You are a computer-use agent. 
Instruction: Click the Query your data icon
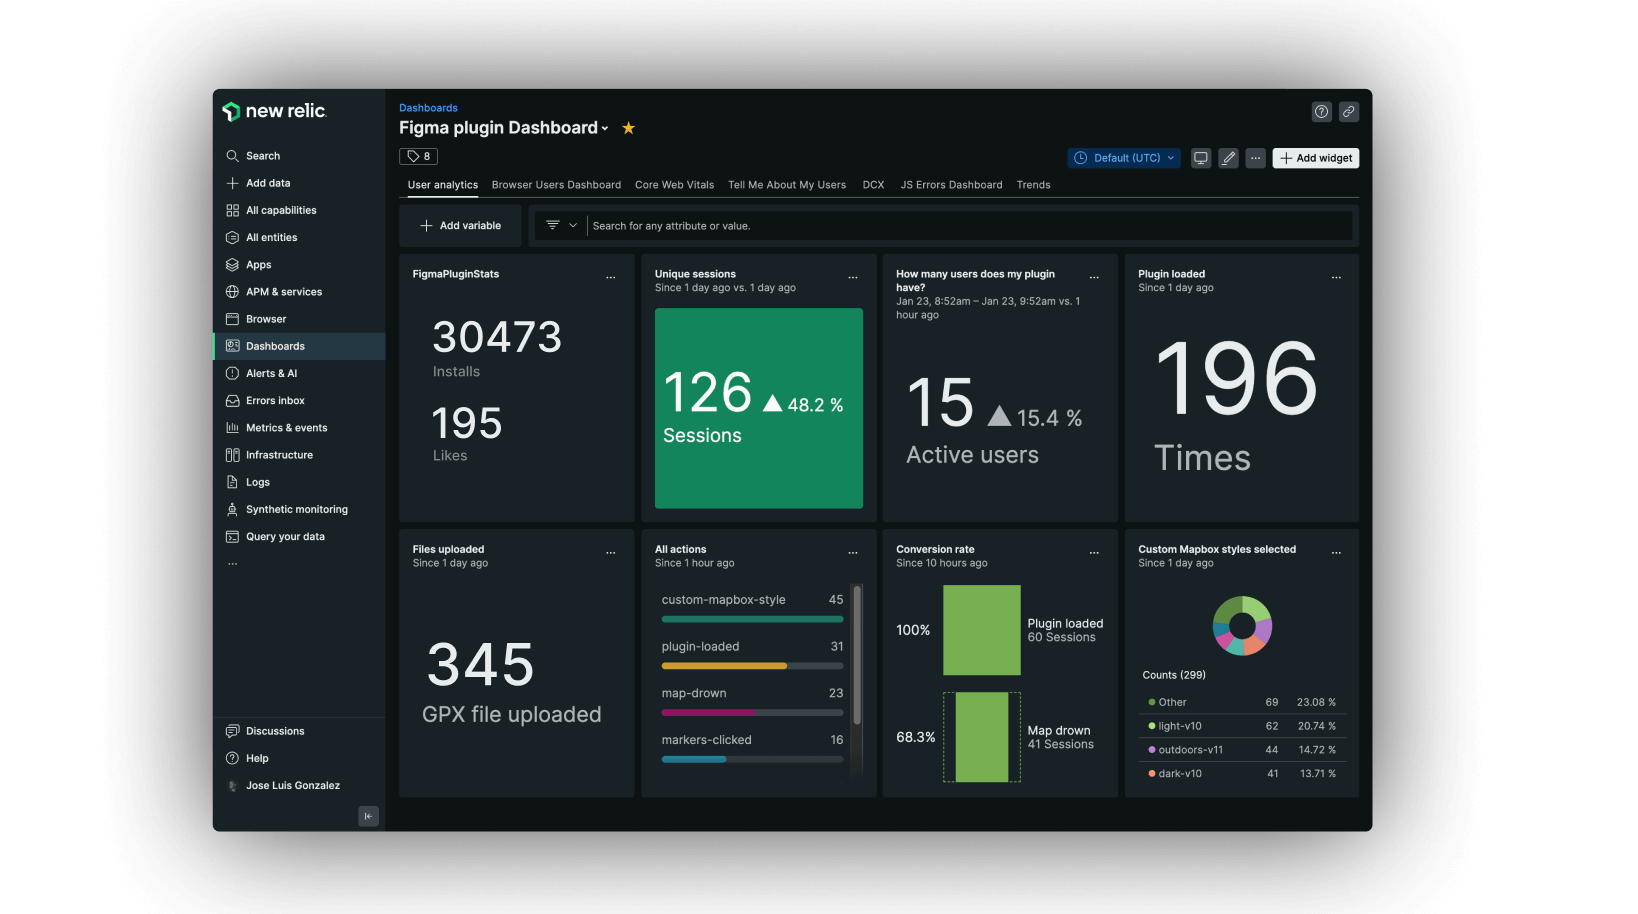coord(232,537)
